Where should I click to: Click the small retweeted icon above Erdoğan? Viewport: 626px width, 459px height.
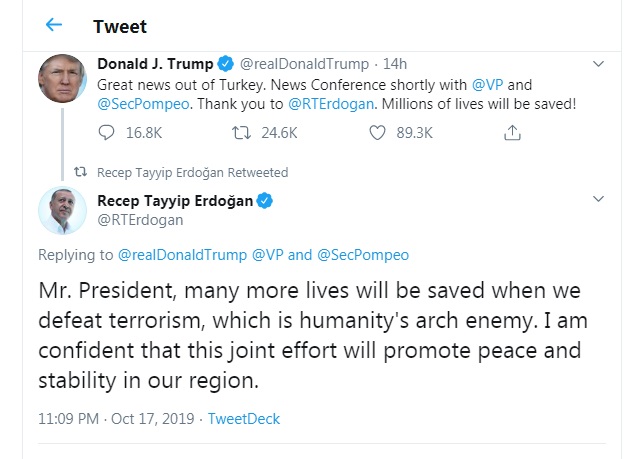click(x=81, y=173)
